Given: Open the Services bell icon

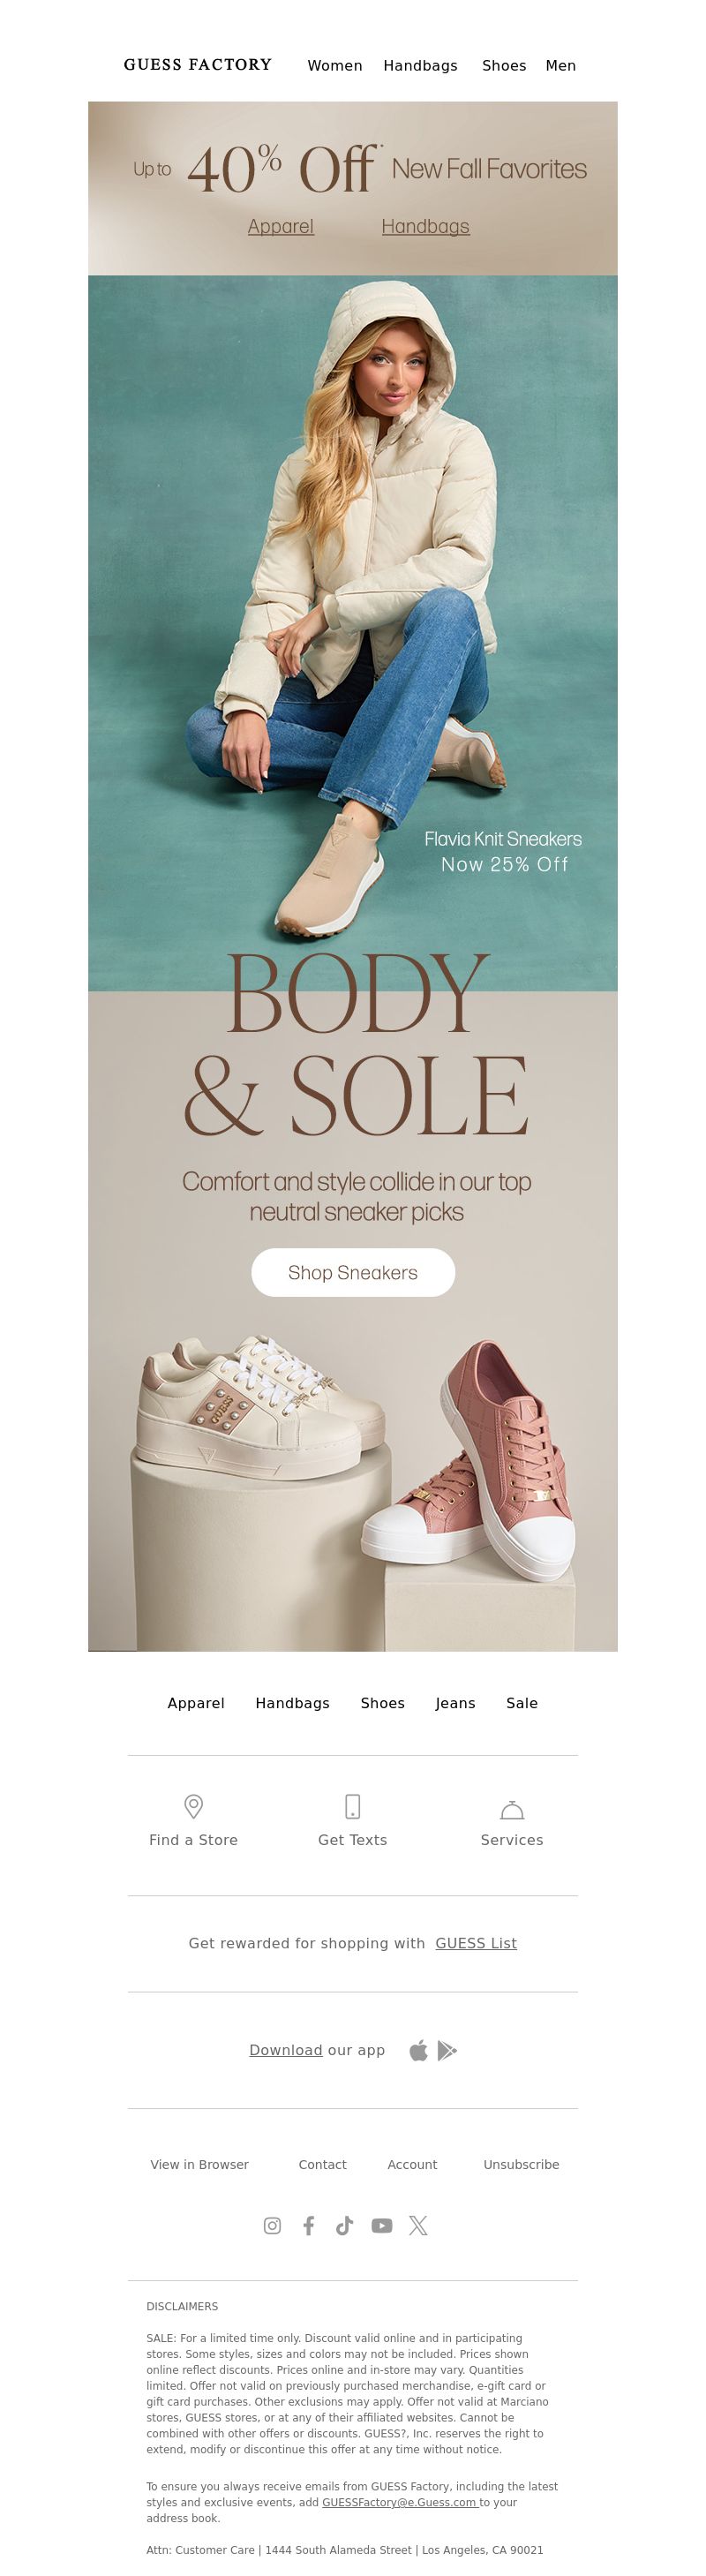Looking at the screenshot, I should 512,1809.
